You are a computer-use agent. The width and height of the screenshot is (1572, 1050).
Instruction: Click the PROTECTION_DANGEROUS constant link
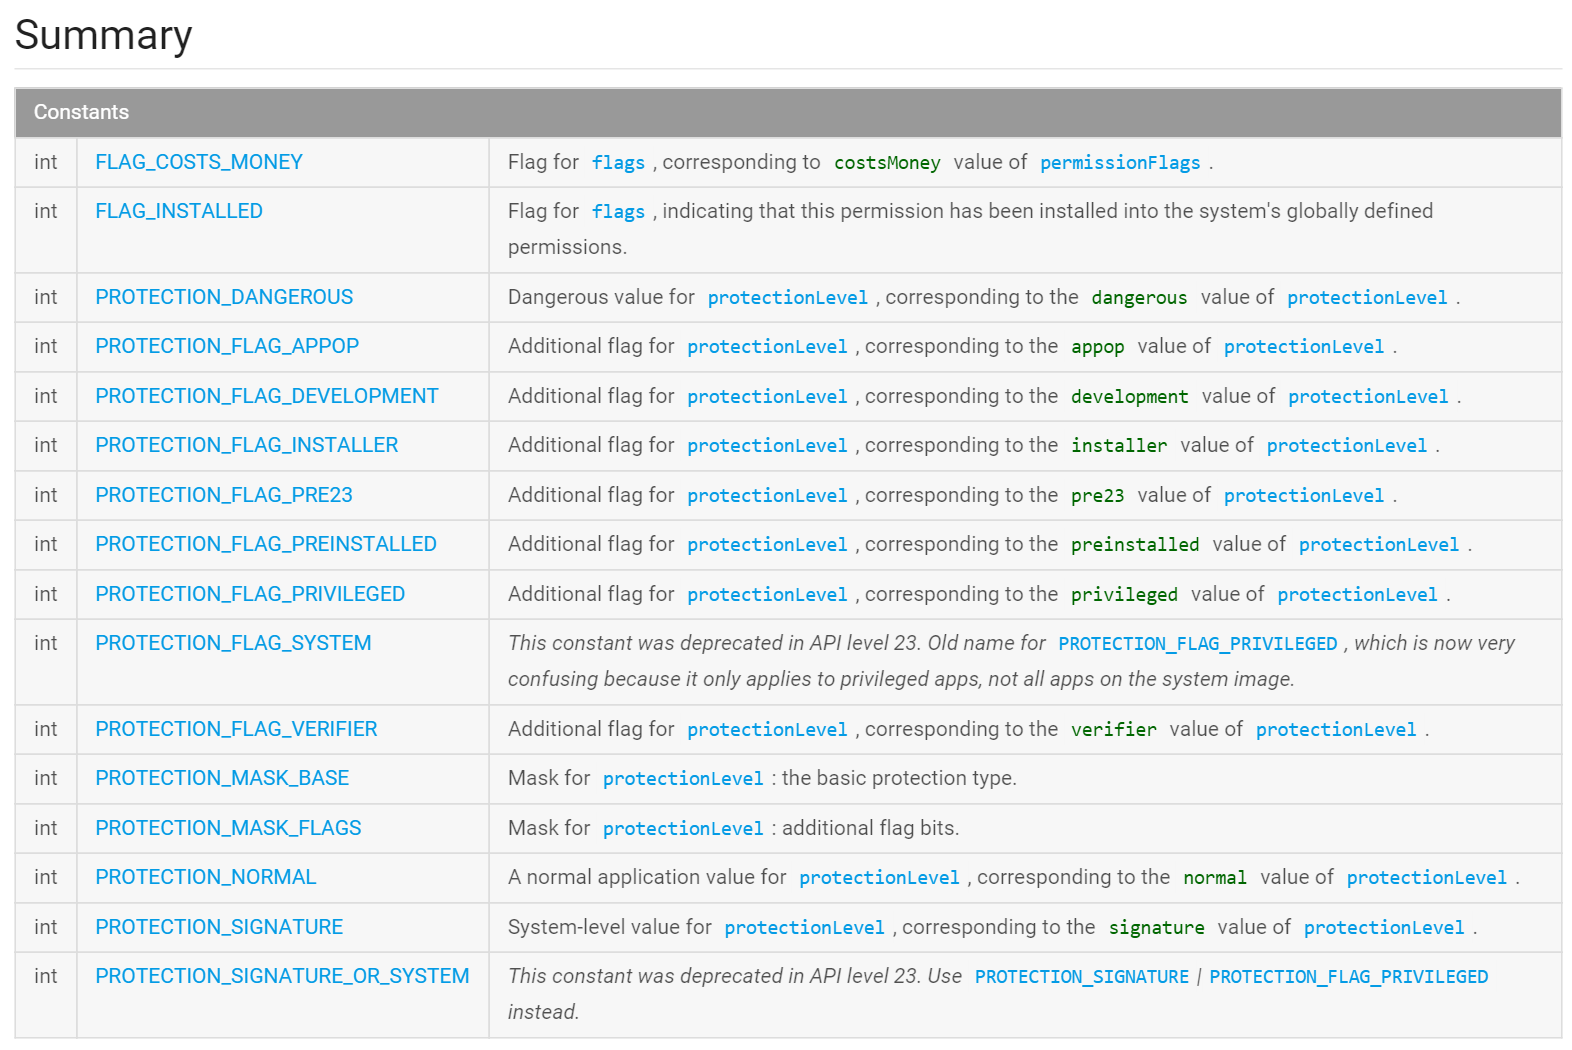point(224,297)
